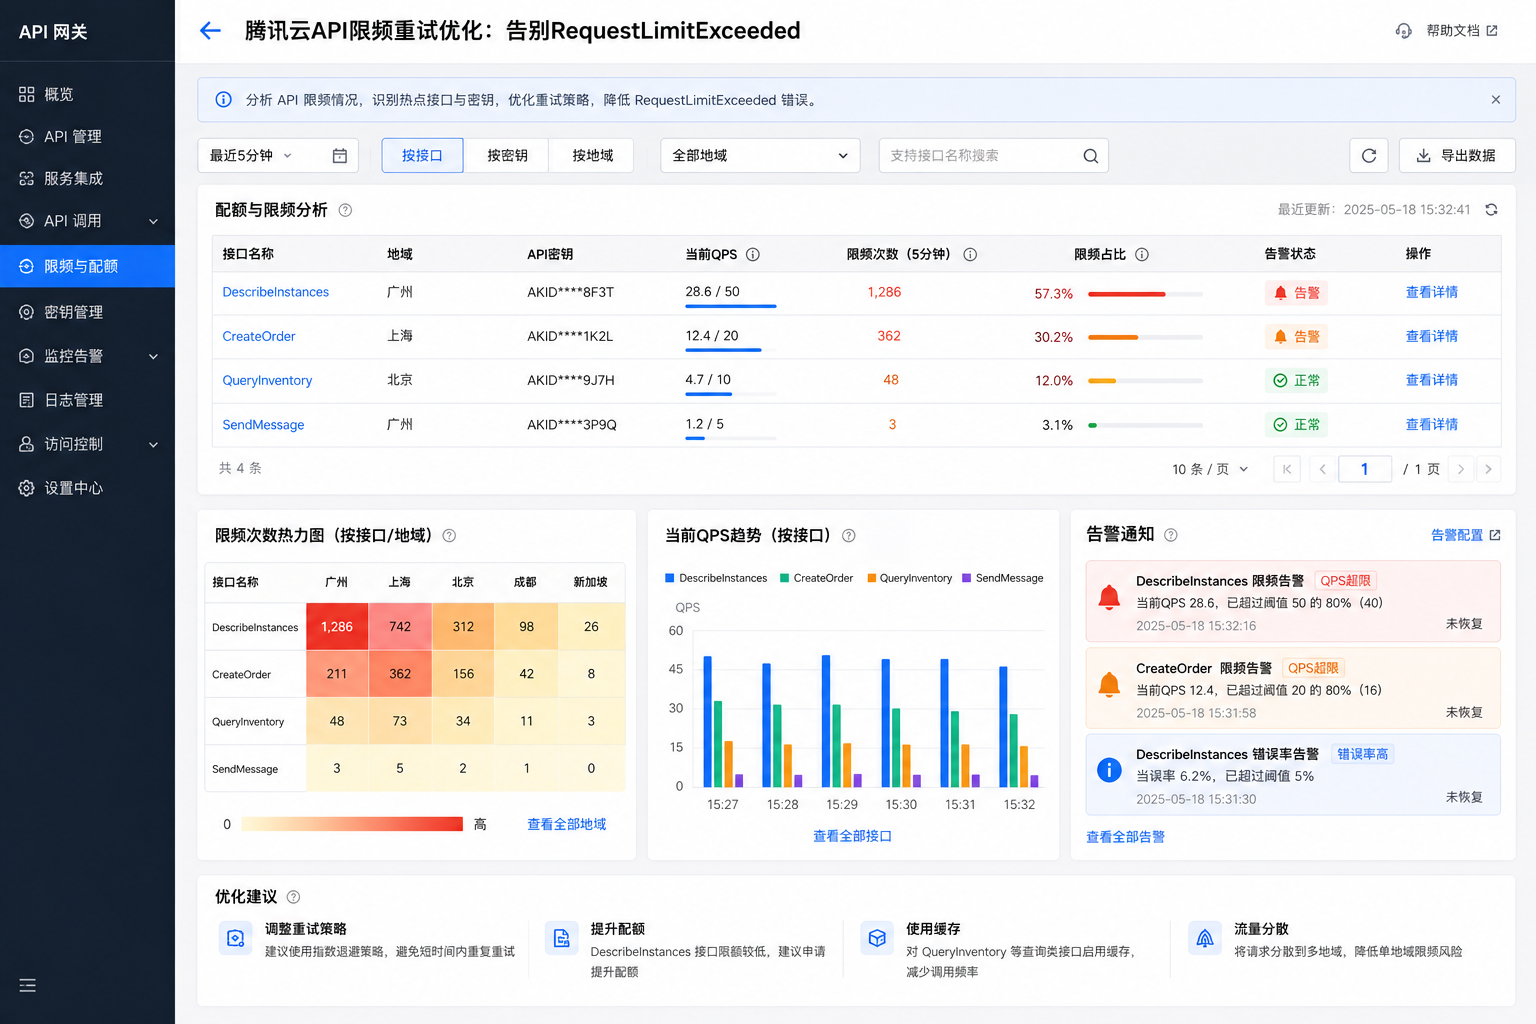Click the red bell on DescribeInstances 限频告警
This screenshot has height=1024, width=1536.
tap(1109, 598)
